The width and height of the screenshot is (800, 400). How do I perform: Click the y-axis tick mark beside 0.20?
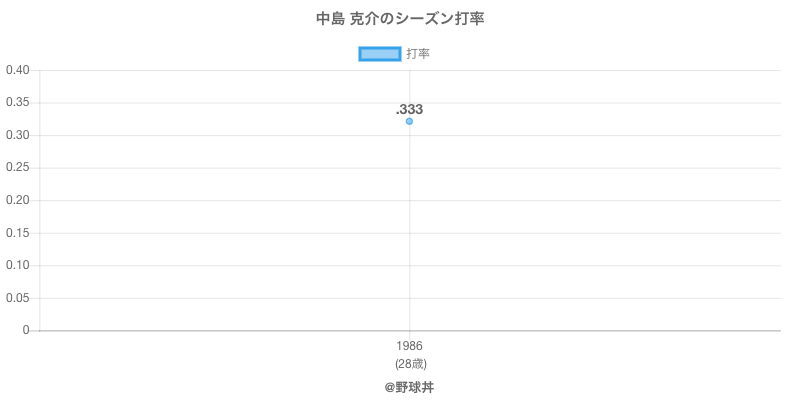(x=36, y=200)
